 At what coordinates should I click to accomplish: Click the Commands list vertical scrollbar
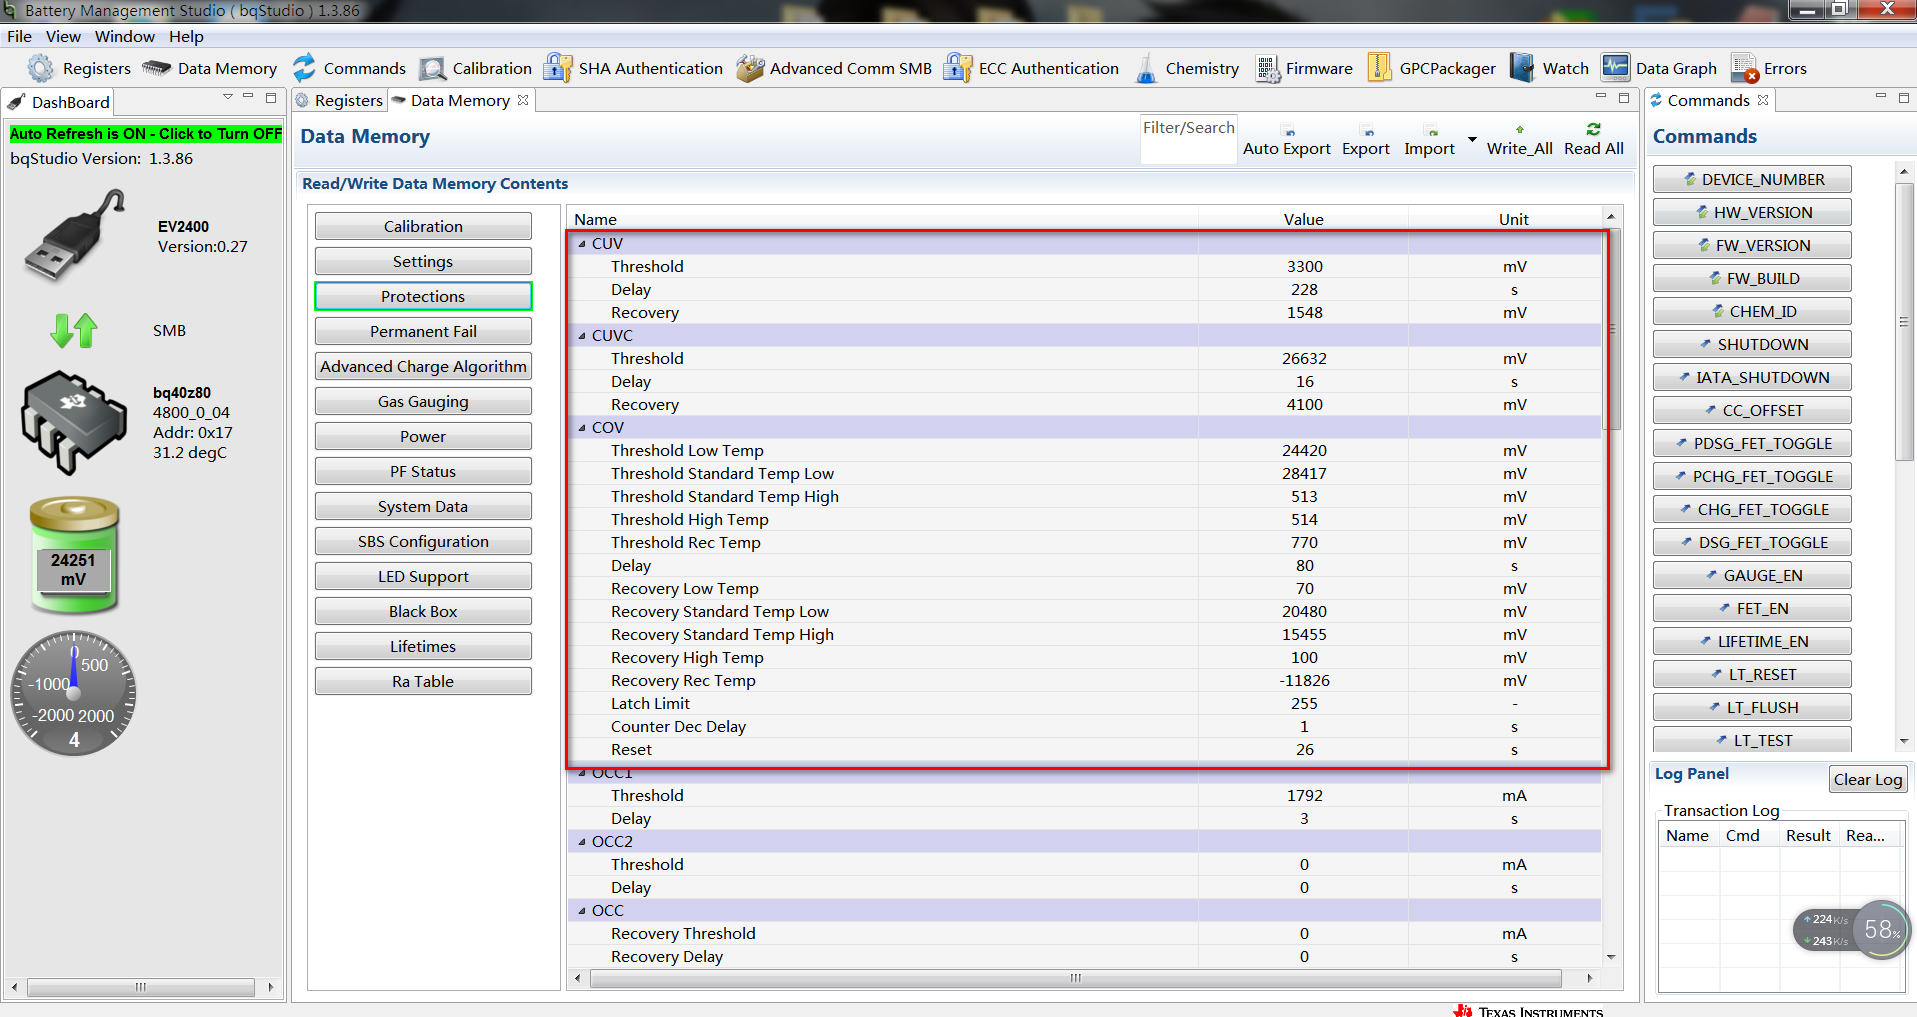coord(1904,320)
